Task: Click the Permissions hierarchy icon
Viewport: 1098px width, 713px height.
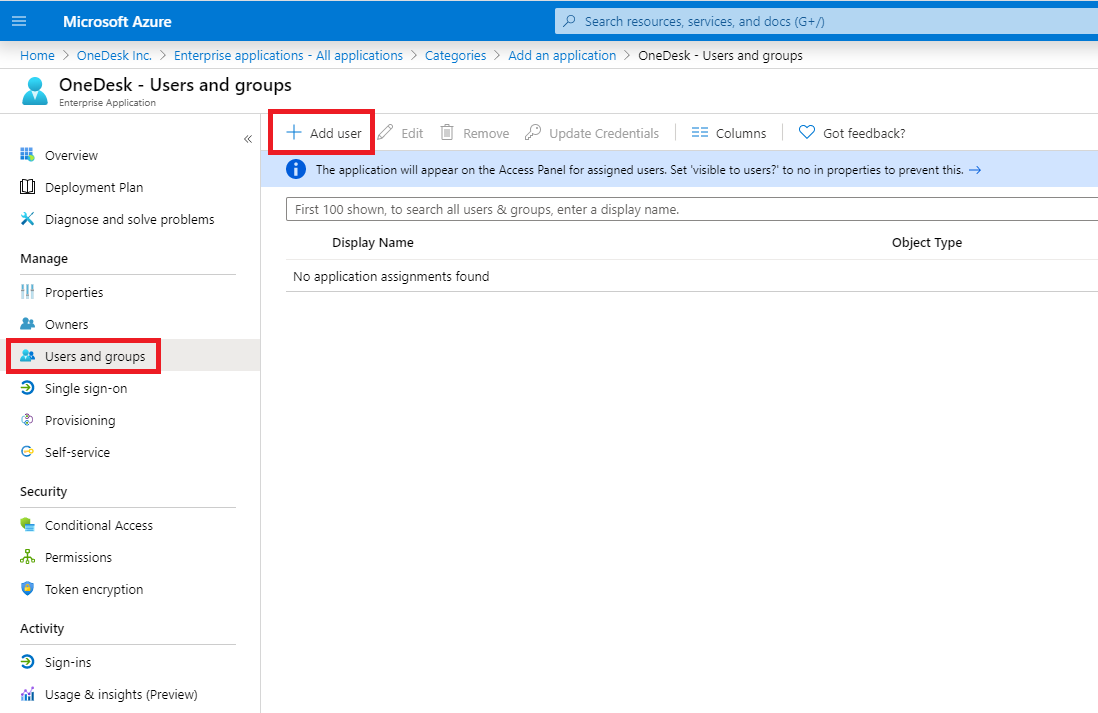Action: pos(27,557)
